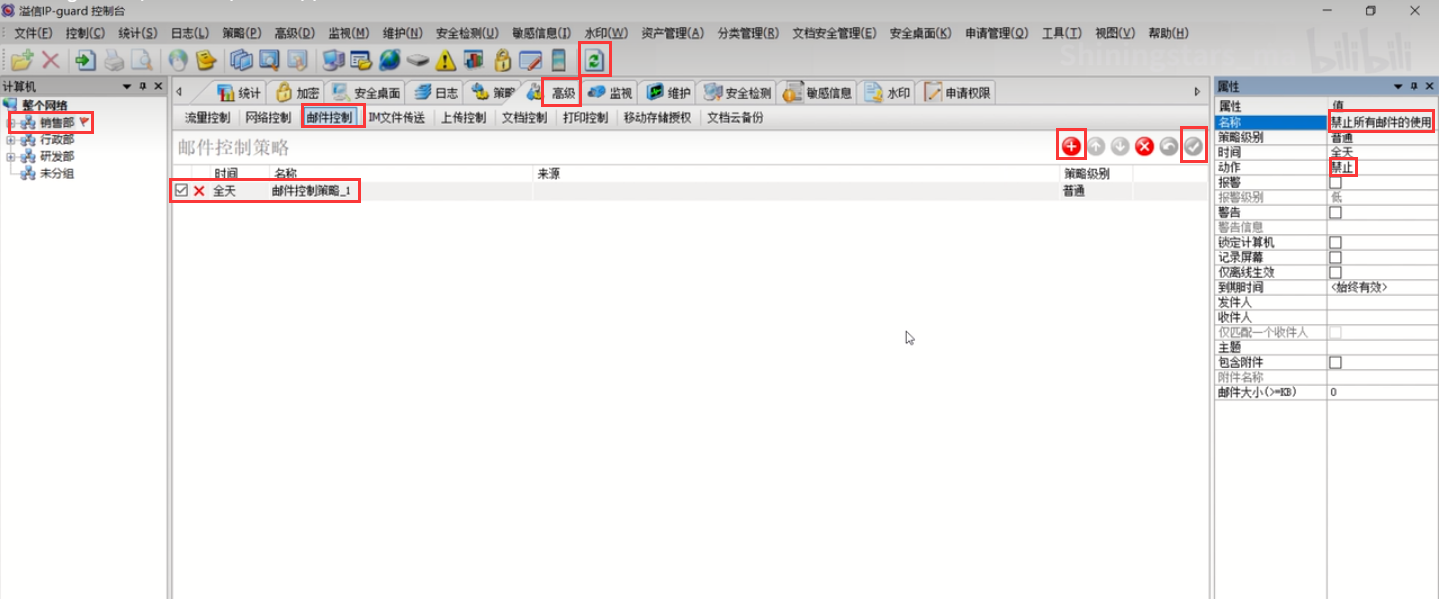The width and height of the screenshot is (1439, 599).
Task: Click the printer icon in main toolbar
Action: (x=115, y=60)
